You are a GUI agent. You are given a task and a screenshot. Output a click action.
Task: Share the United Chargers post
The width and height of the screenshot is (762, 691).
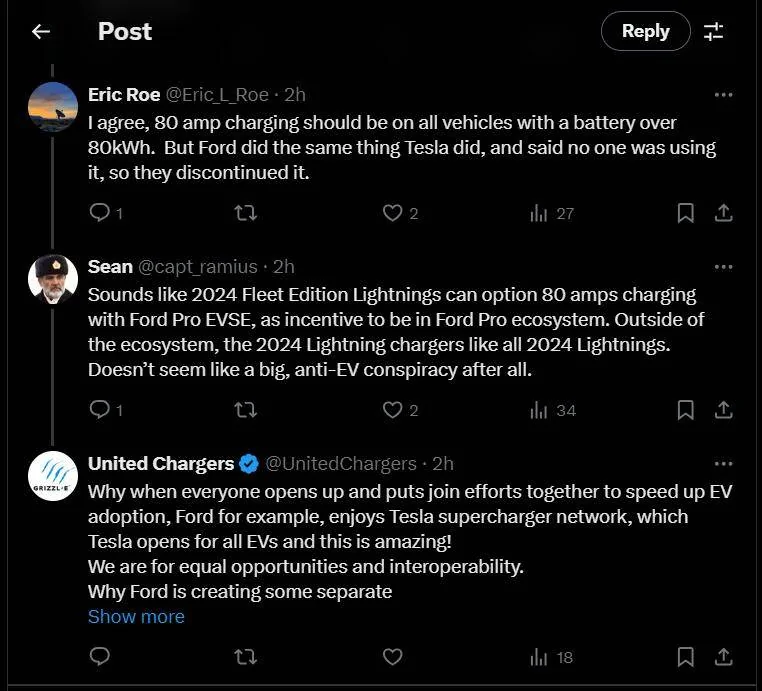[x=723, y=657]
